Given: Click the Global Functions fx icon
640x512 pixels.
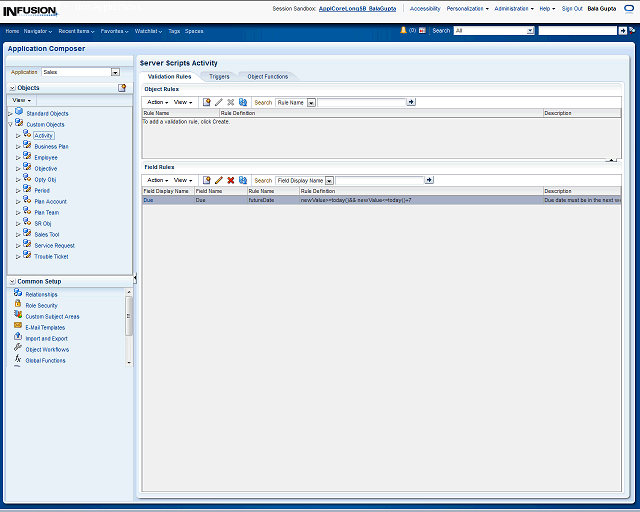Looking at the screenshot, I should [18, 359].
